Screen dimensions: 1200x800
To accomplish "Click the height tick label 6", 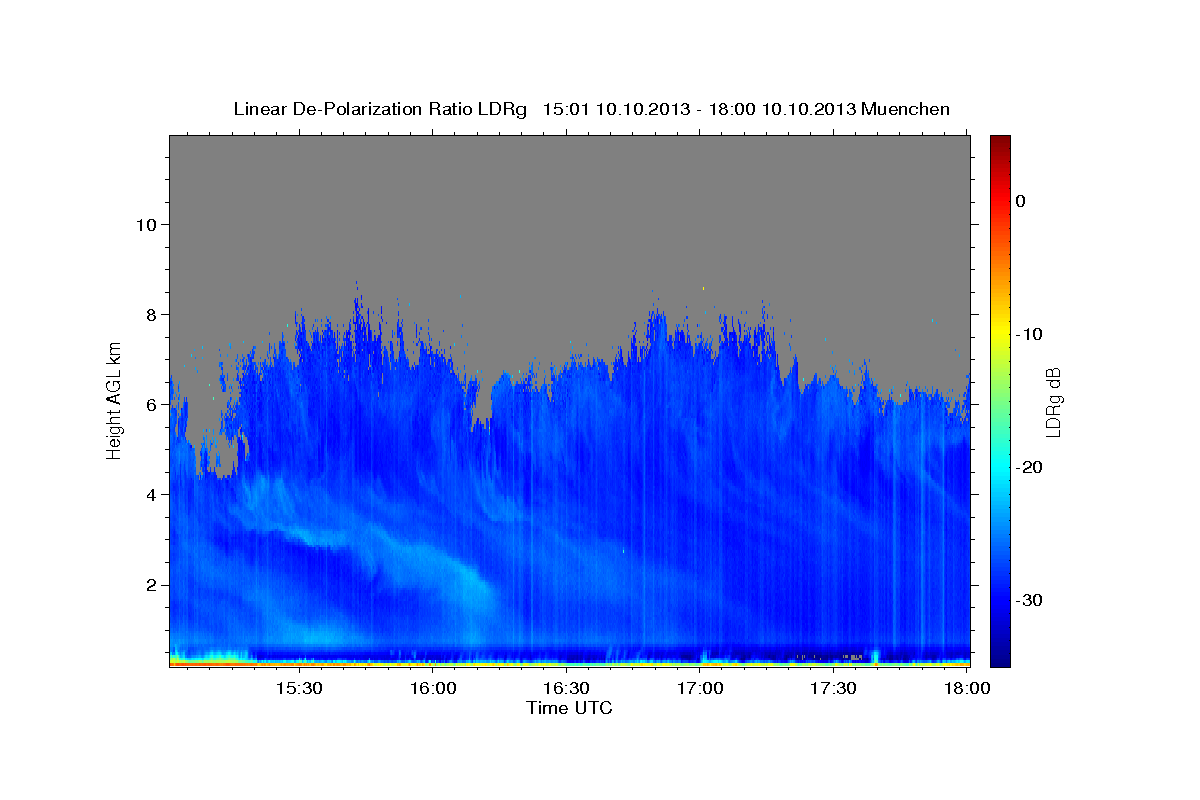I will (x=151, y=404).
